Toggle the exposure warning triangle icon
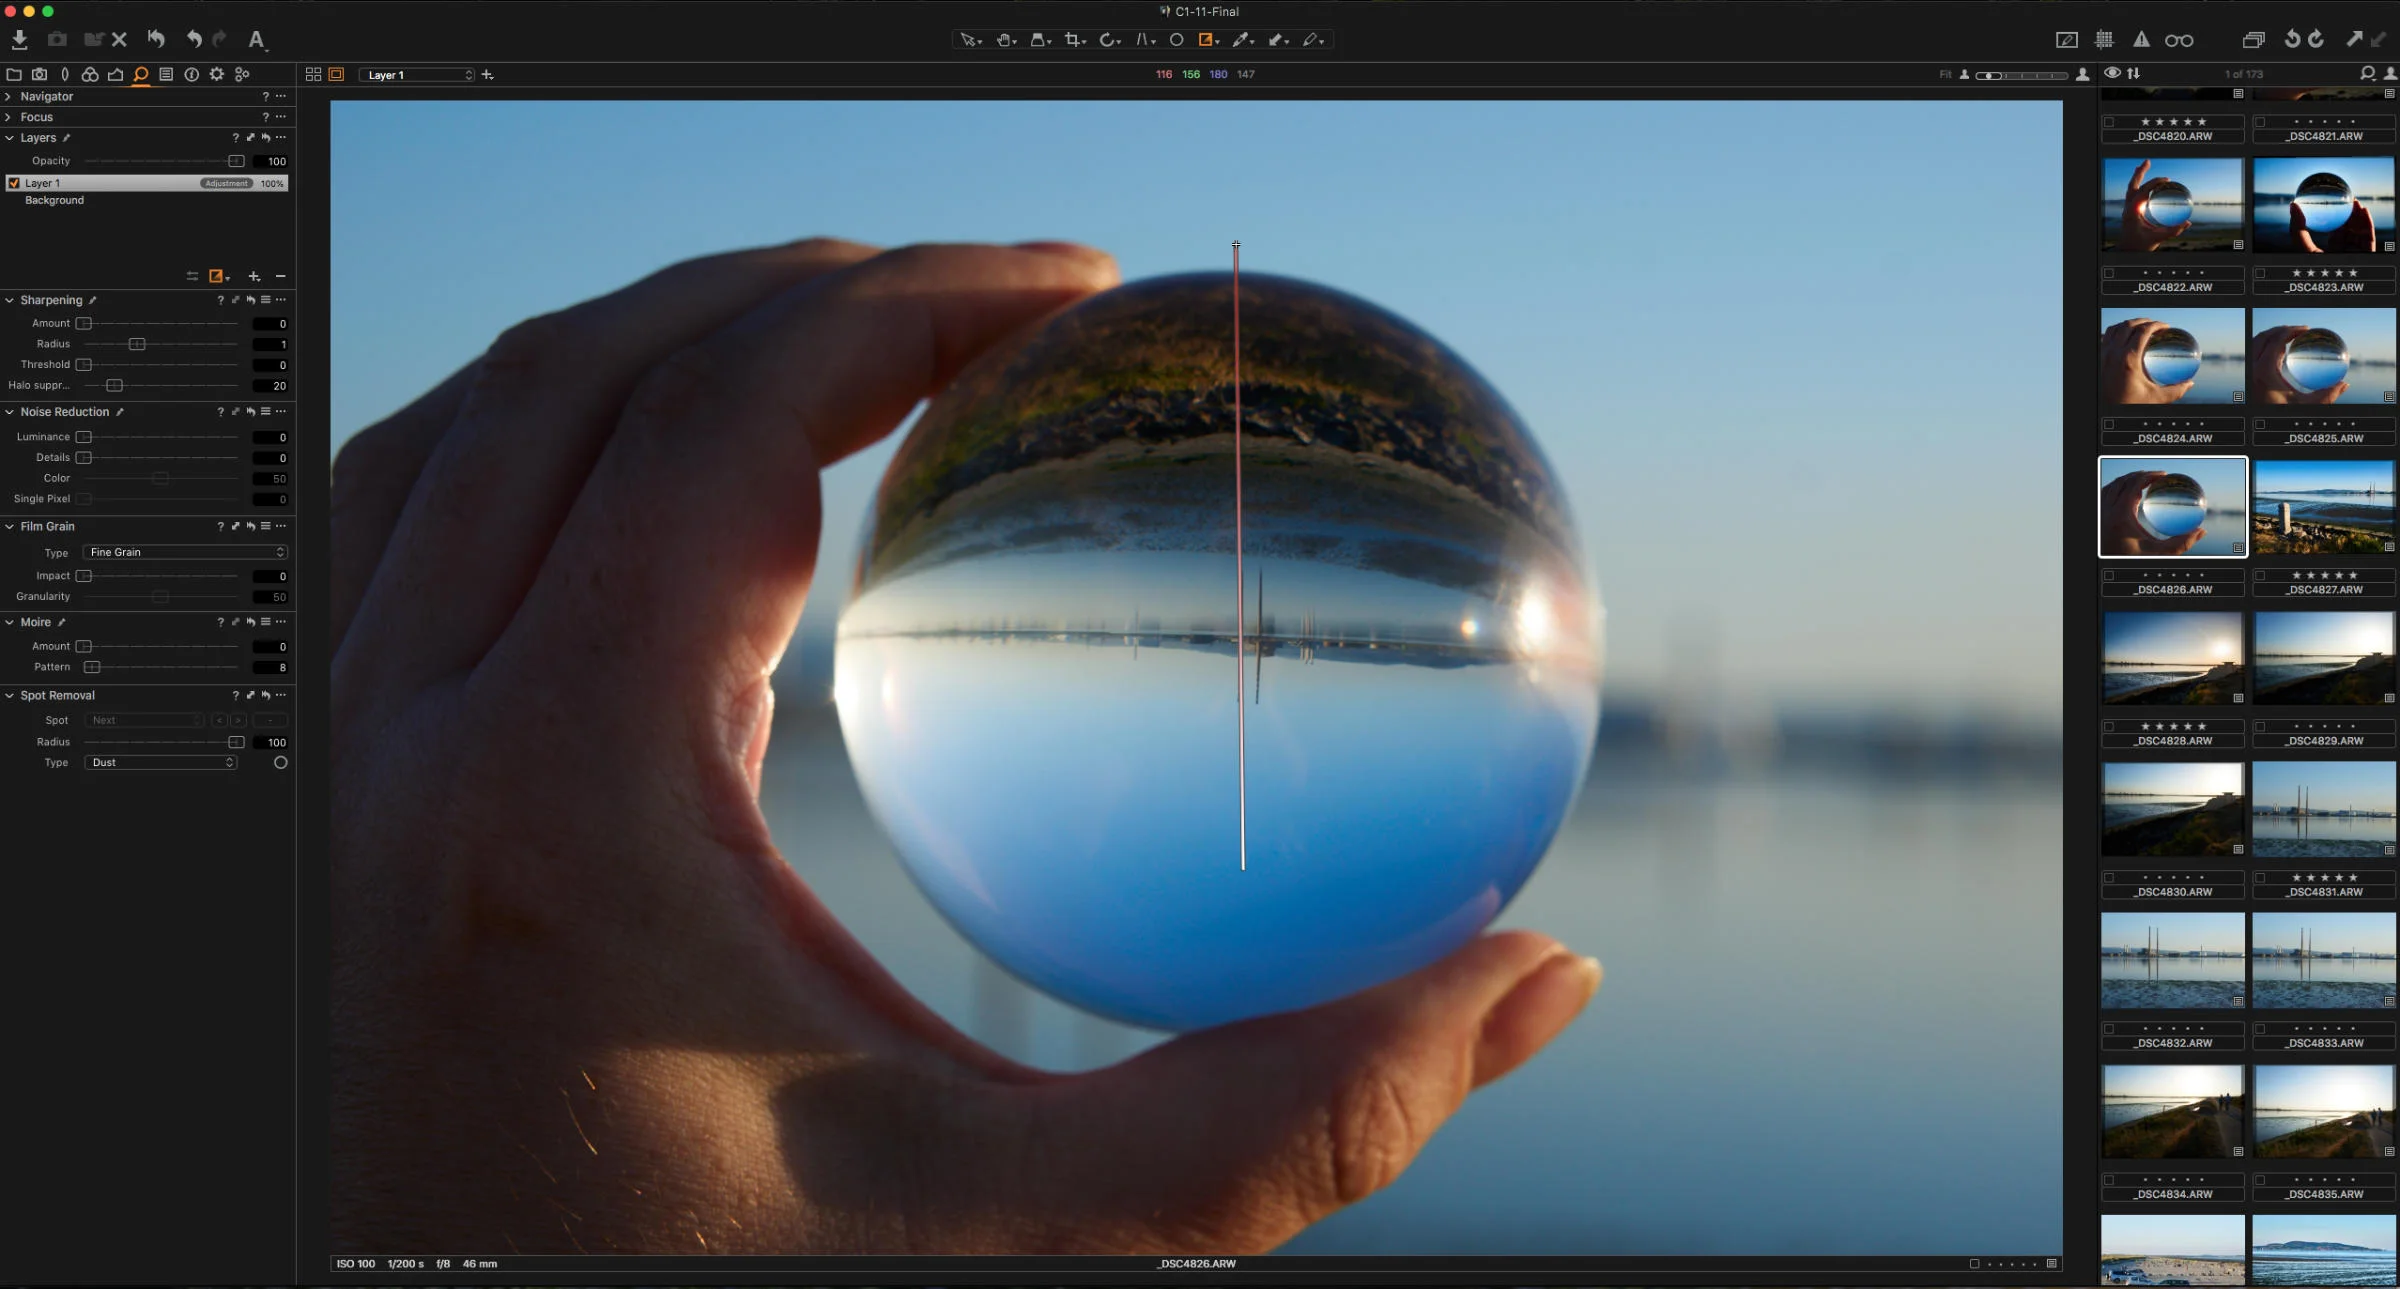The height and width of the screenshot is (1289, 2400). coord(2141,40)
